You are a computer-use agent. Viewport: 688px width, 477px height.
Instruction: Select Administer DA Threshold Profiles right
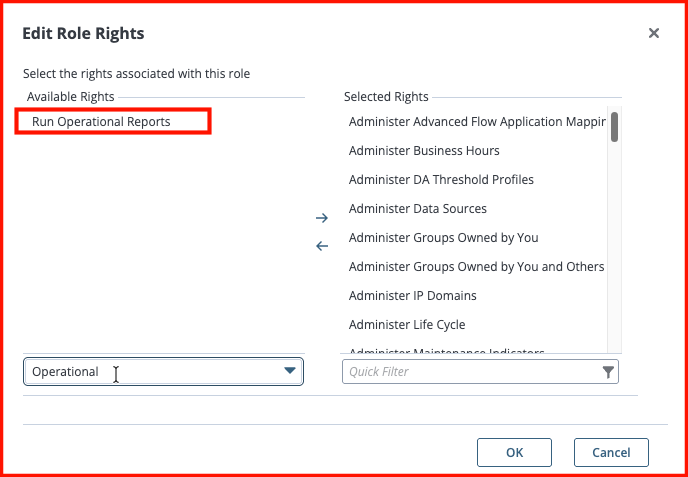click(x=476, y=179)
